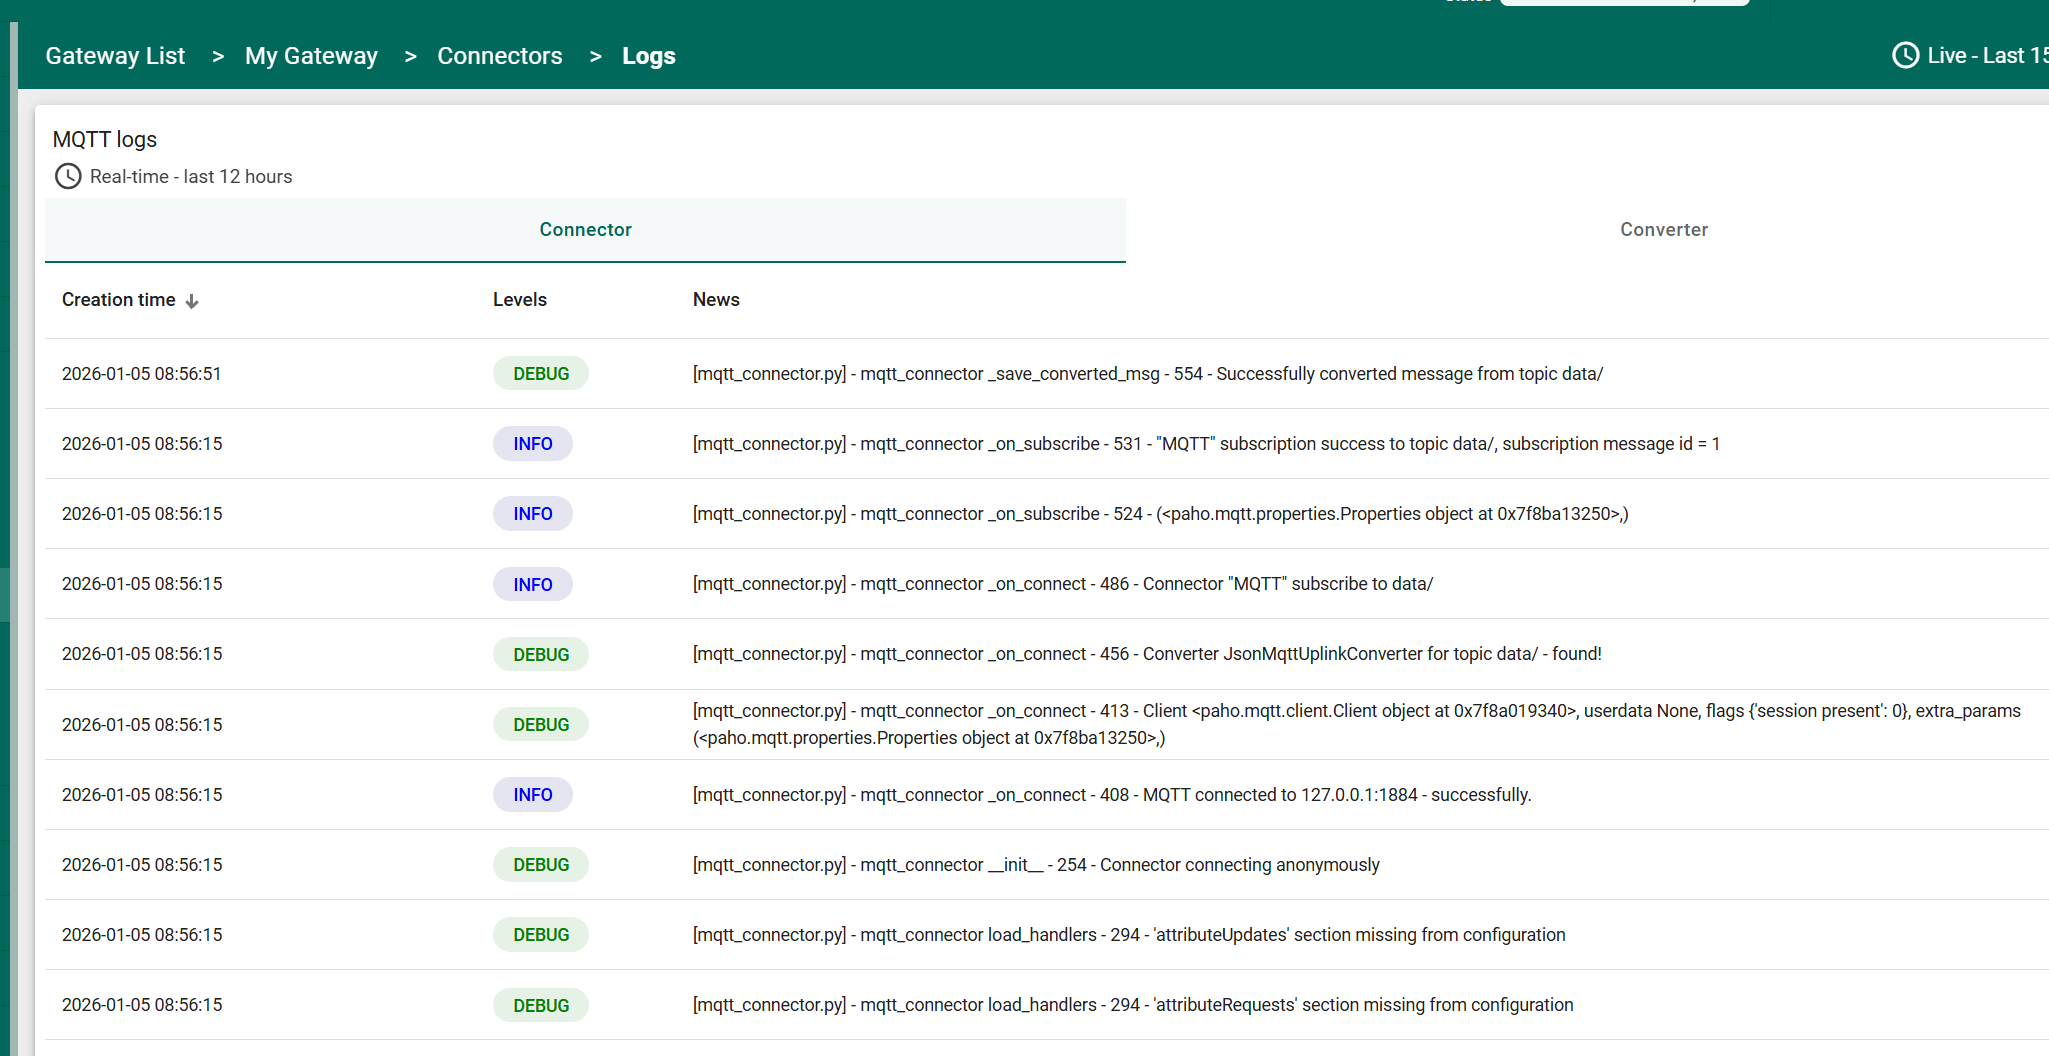Click the 2026-01-05 08:56:51 timestamp
Screen dimensions: 2049x1056
pos(141,374)
